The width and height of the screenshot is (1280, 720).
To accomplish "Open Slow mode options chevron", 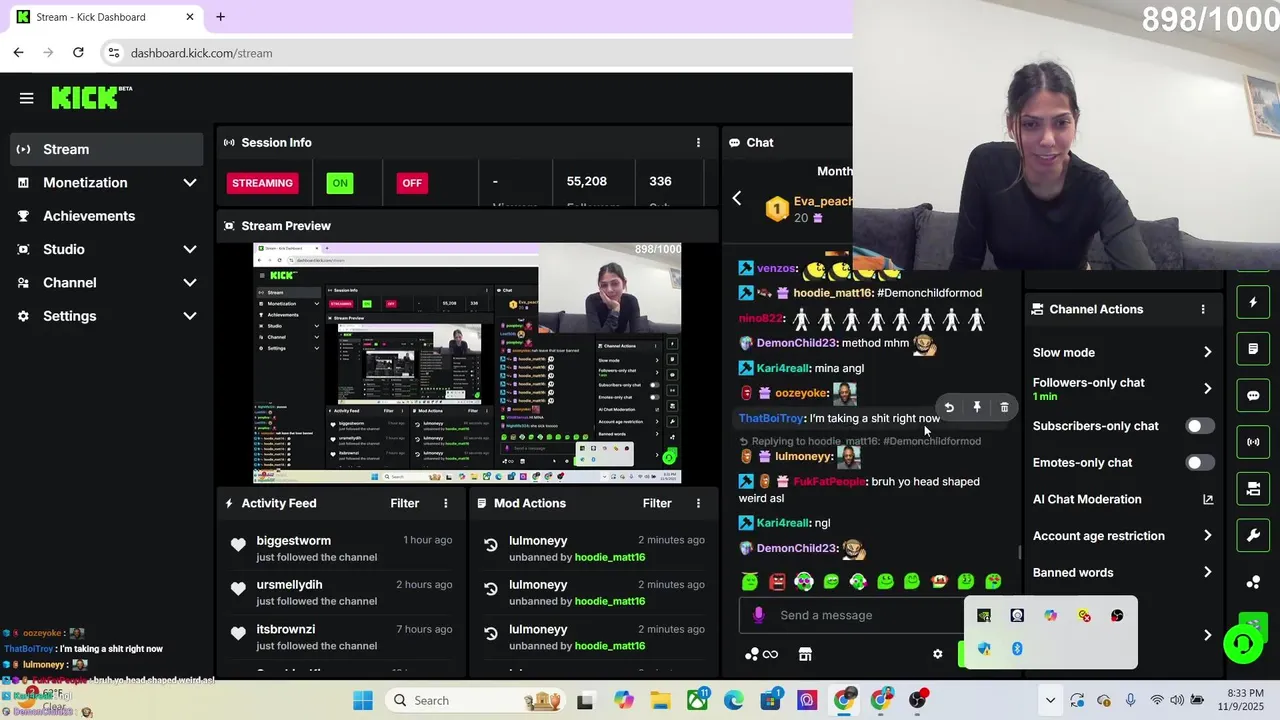I will 1207,352.
